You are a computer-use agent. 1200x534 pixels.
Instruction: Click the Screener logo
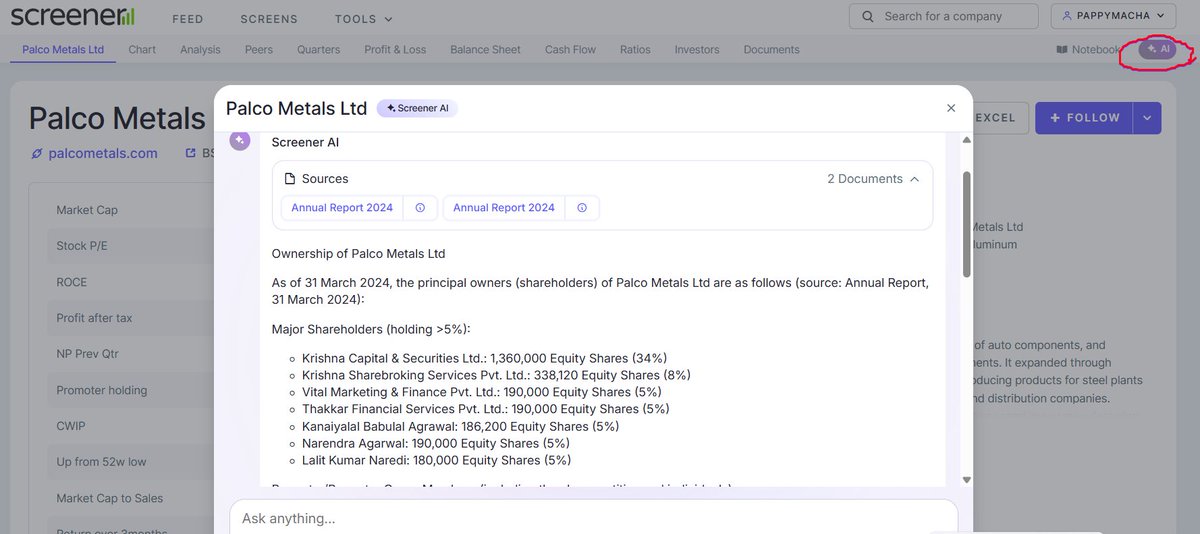72,17
